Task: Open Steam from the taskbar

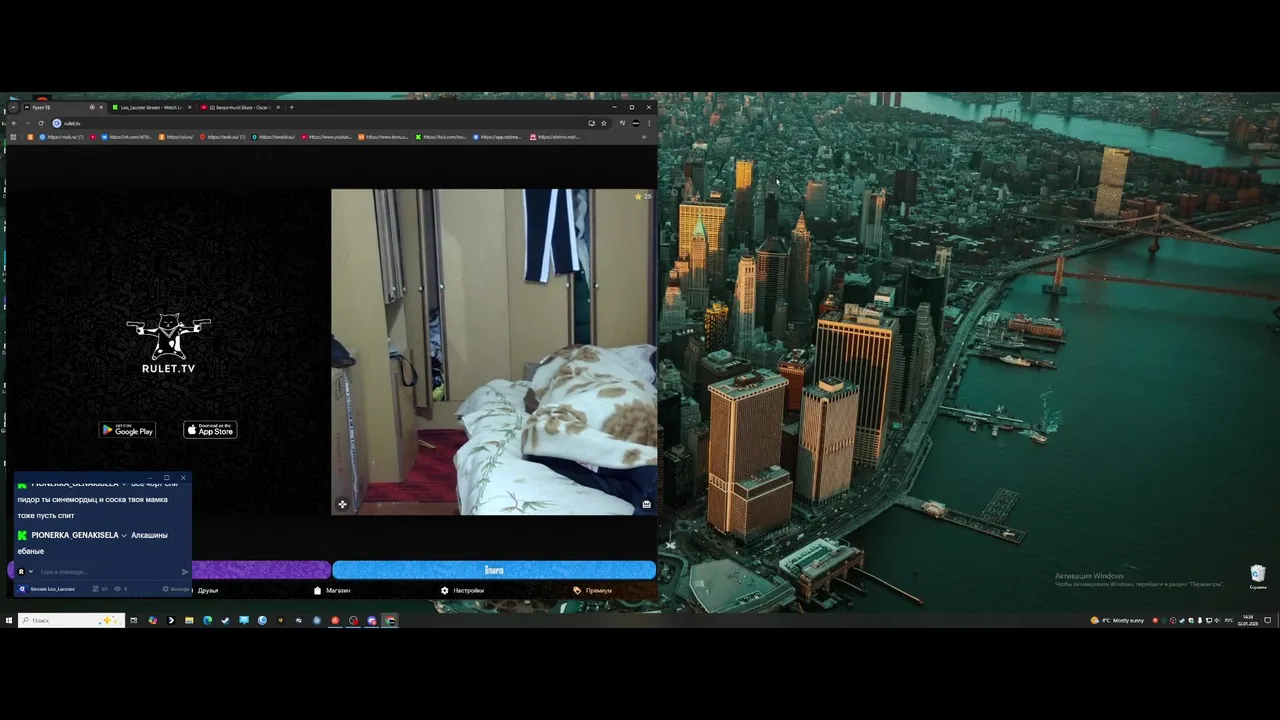Action: click(x=225, y=620)
